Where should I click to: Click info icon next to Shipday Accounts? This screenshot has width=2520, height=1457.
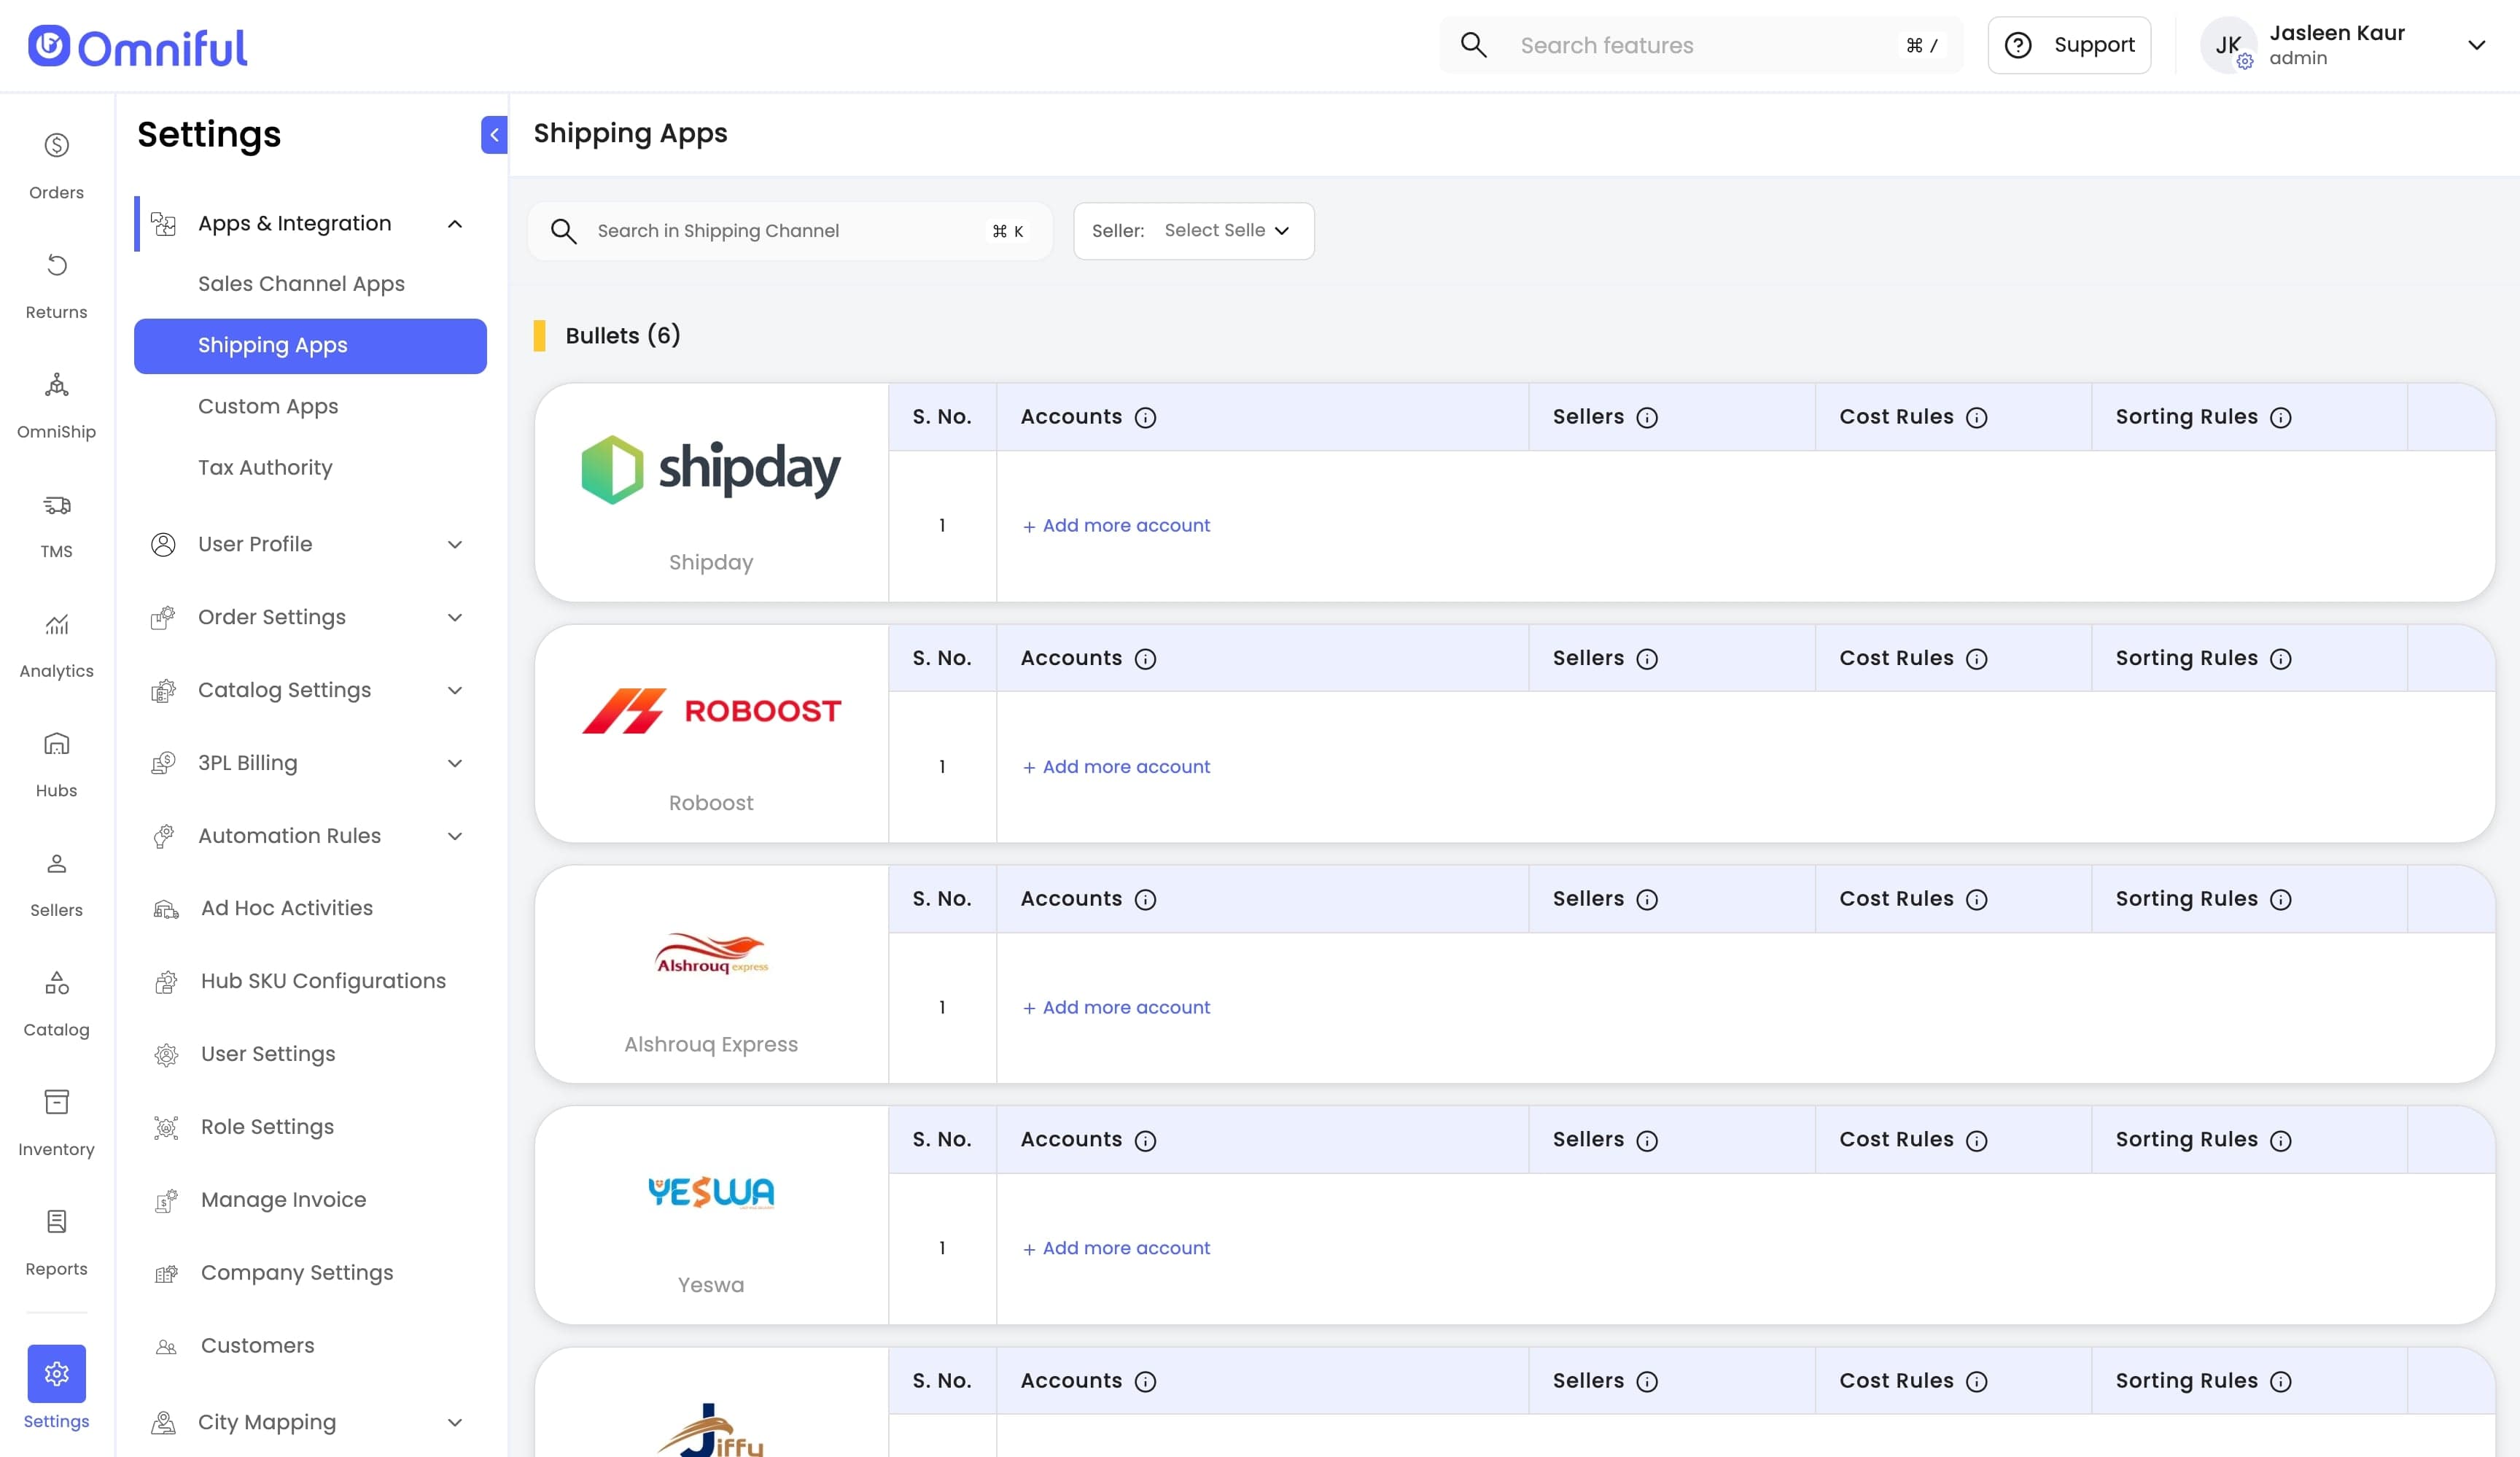pyautogui.click(x=1146, y=418)
